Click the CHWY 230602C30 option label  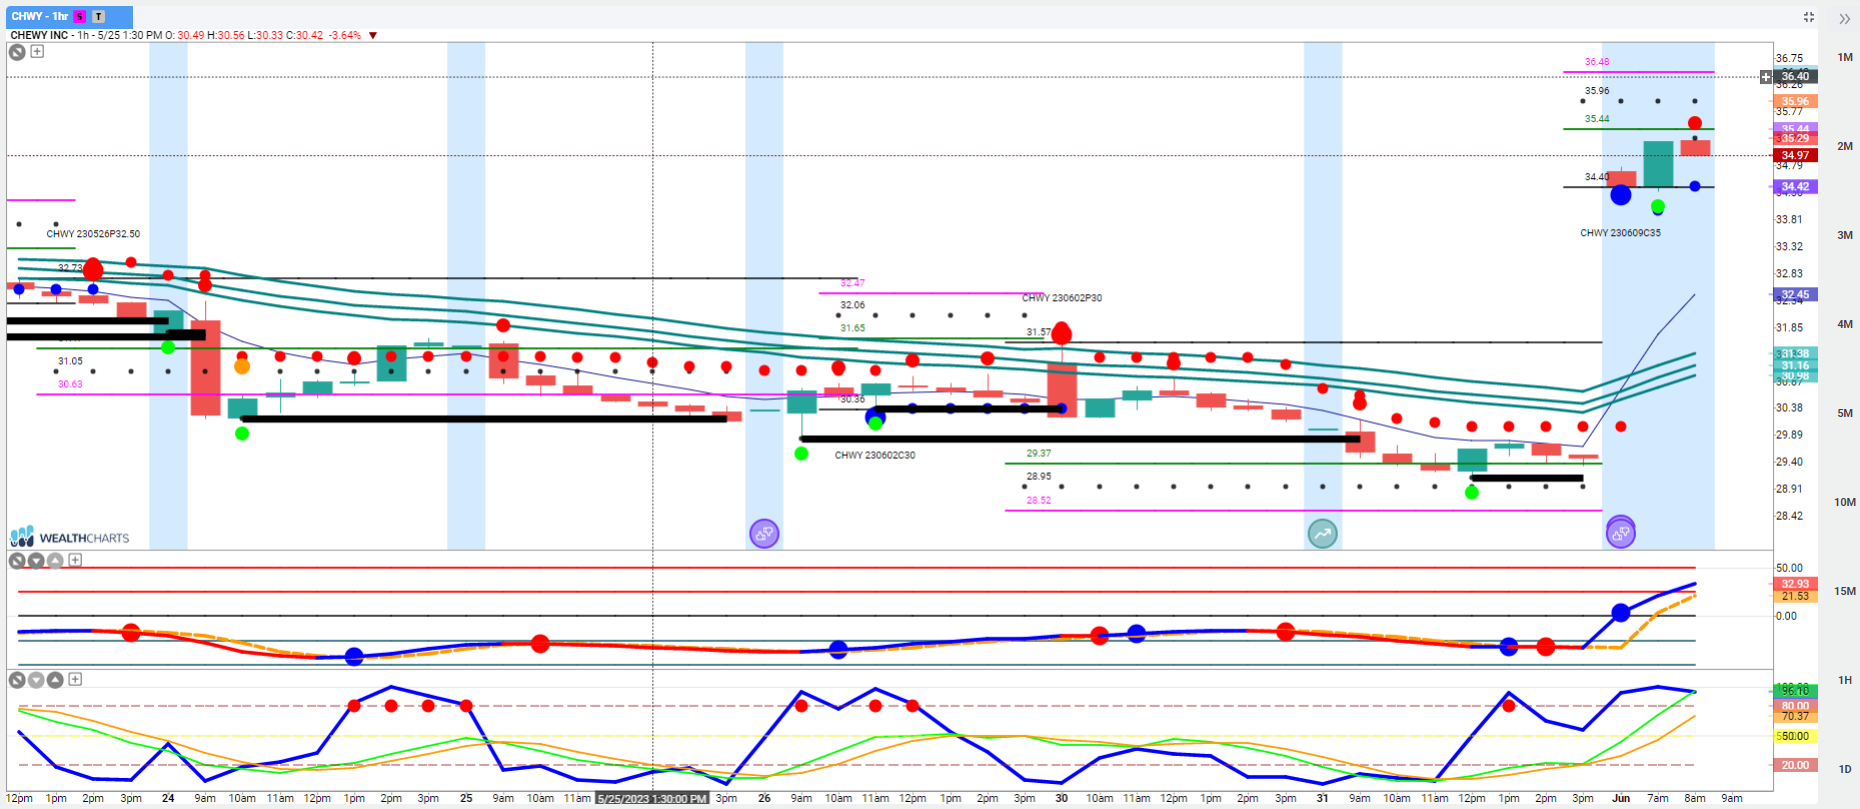(875, 455)
